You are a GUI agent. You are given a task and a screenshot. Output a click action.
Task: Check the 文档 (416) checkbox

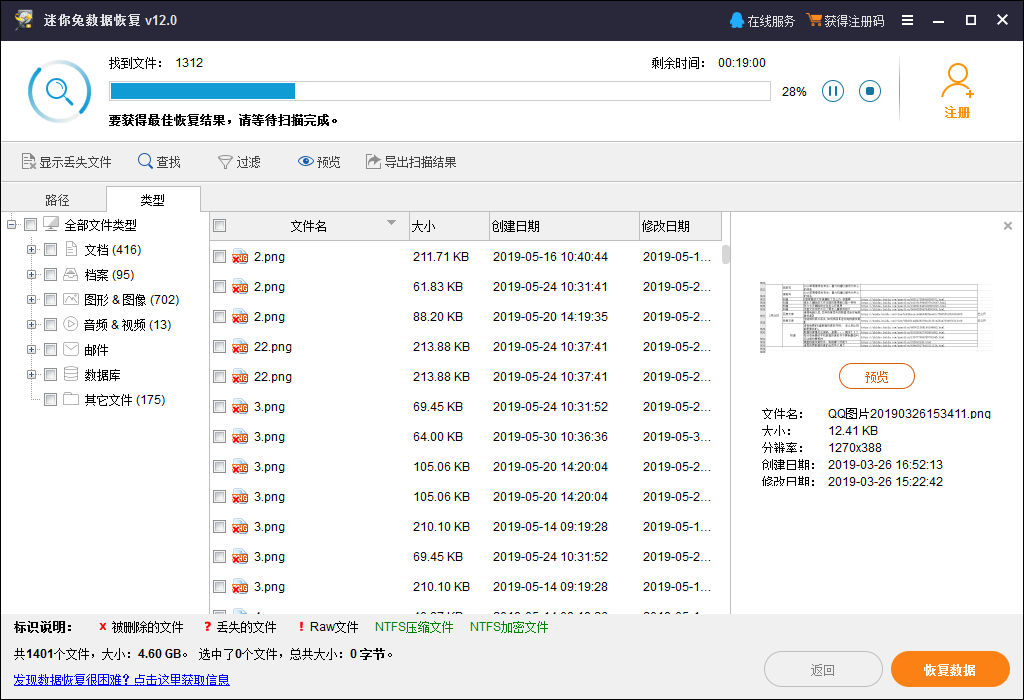(50, 249)
